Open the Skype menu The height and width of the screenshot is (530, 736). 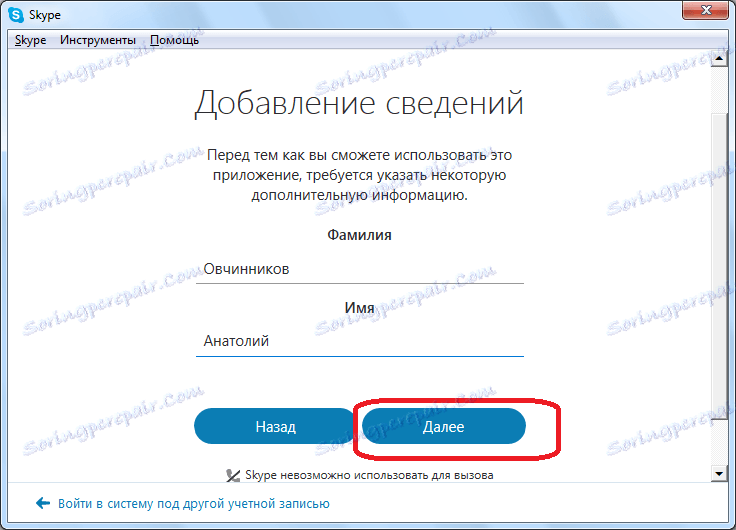[x=31, y=40]
